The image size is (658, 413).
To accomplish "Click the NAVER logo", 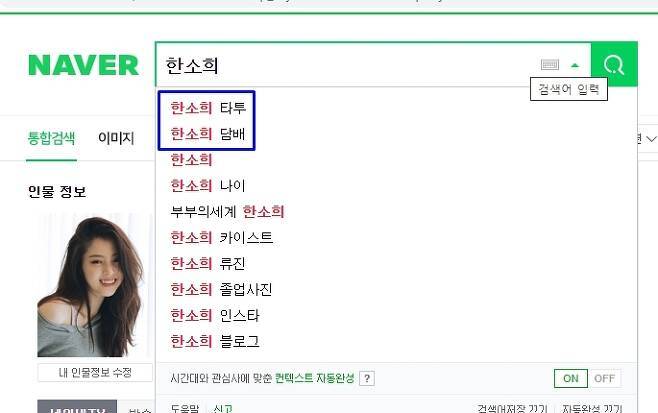I will 83,65.
